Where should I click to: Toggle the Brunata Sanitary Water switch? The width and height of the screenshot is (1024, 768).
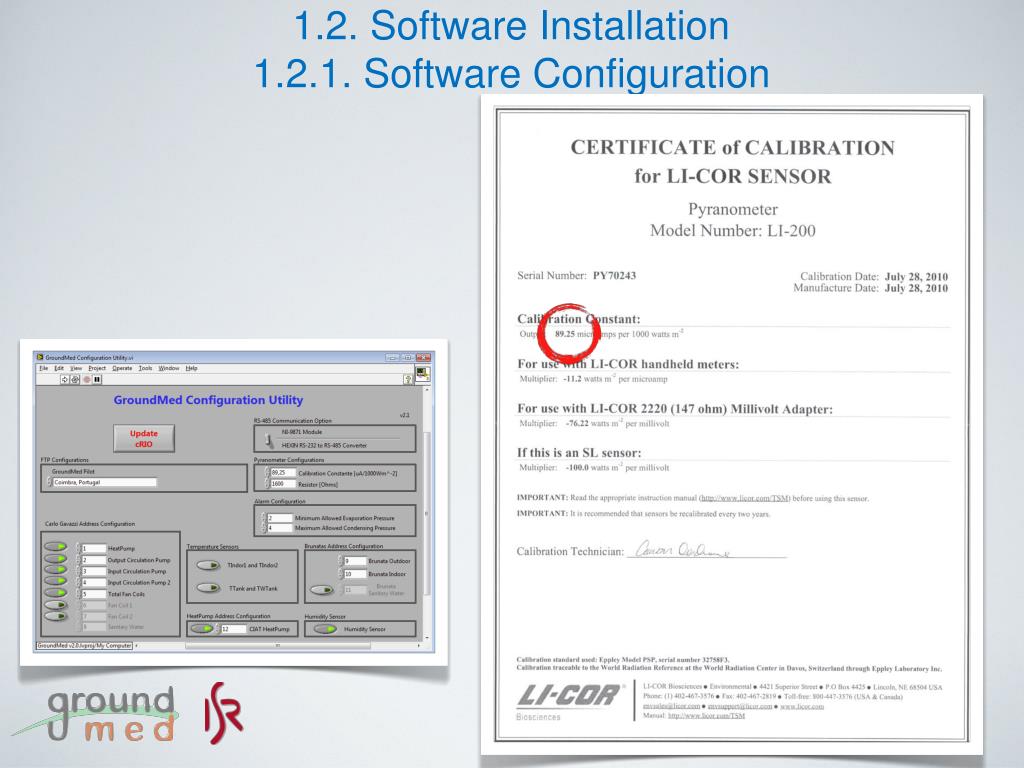321,590
